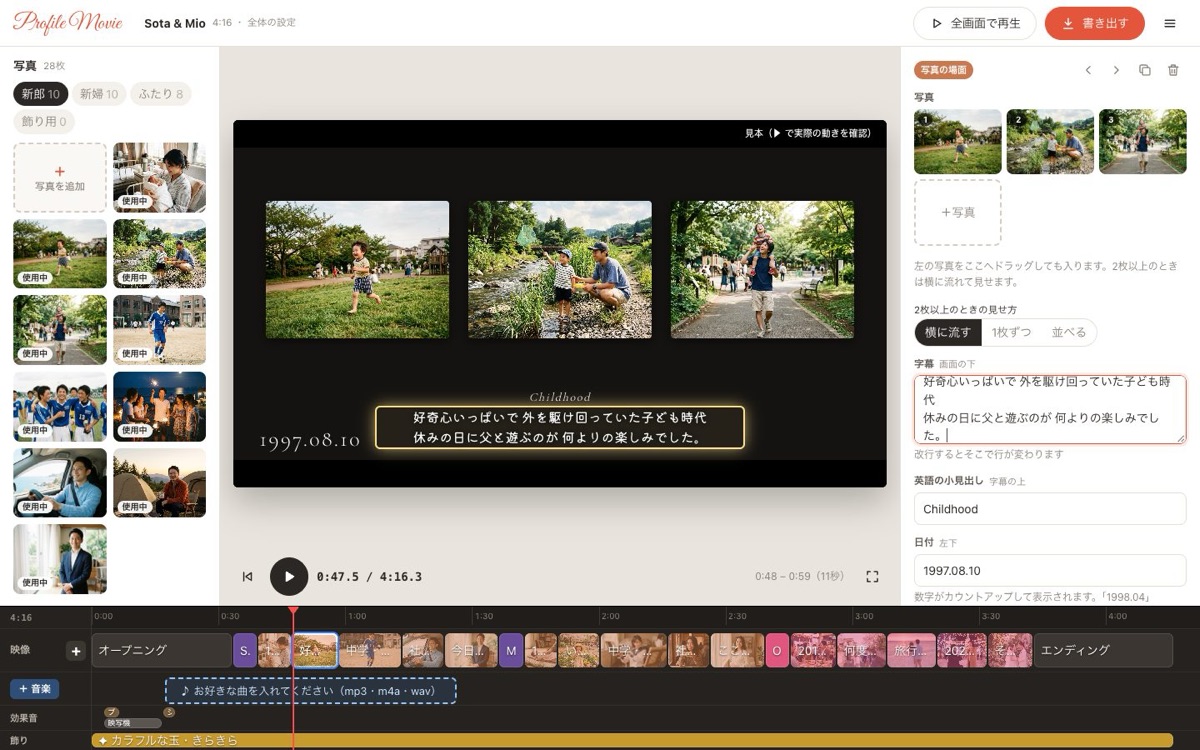Open the hamburger menu in the header
Viewport: 1200px width, 750px height.
[1170, 23]
